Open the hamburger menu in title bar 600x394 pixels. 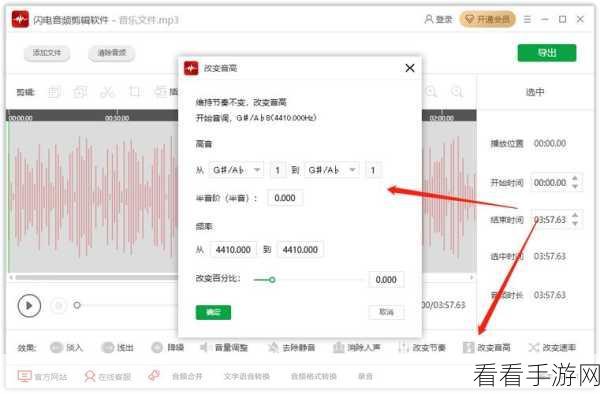tap(527, 19)
